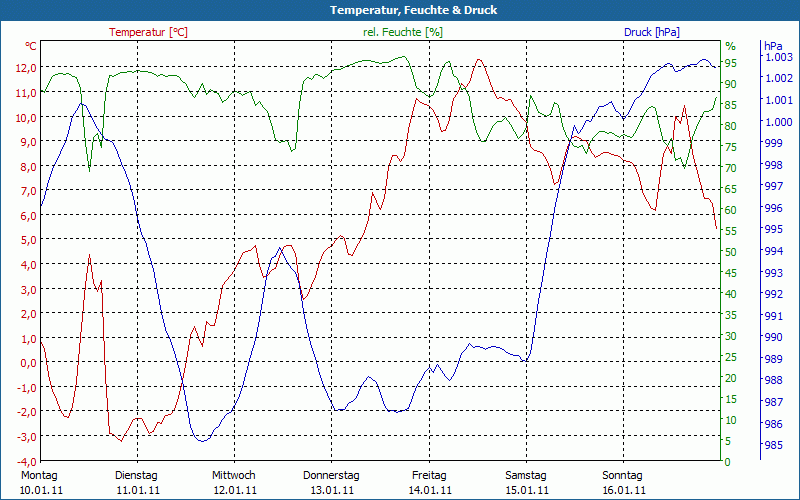The width and height of the screenshot is (800, 500).
Task: Select temperature axis tick "-4,0"
Action: [x=26, y=462]
